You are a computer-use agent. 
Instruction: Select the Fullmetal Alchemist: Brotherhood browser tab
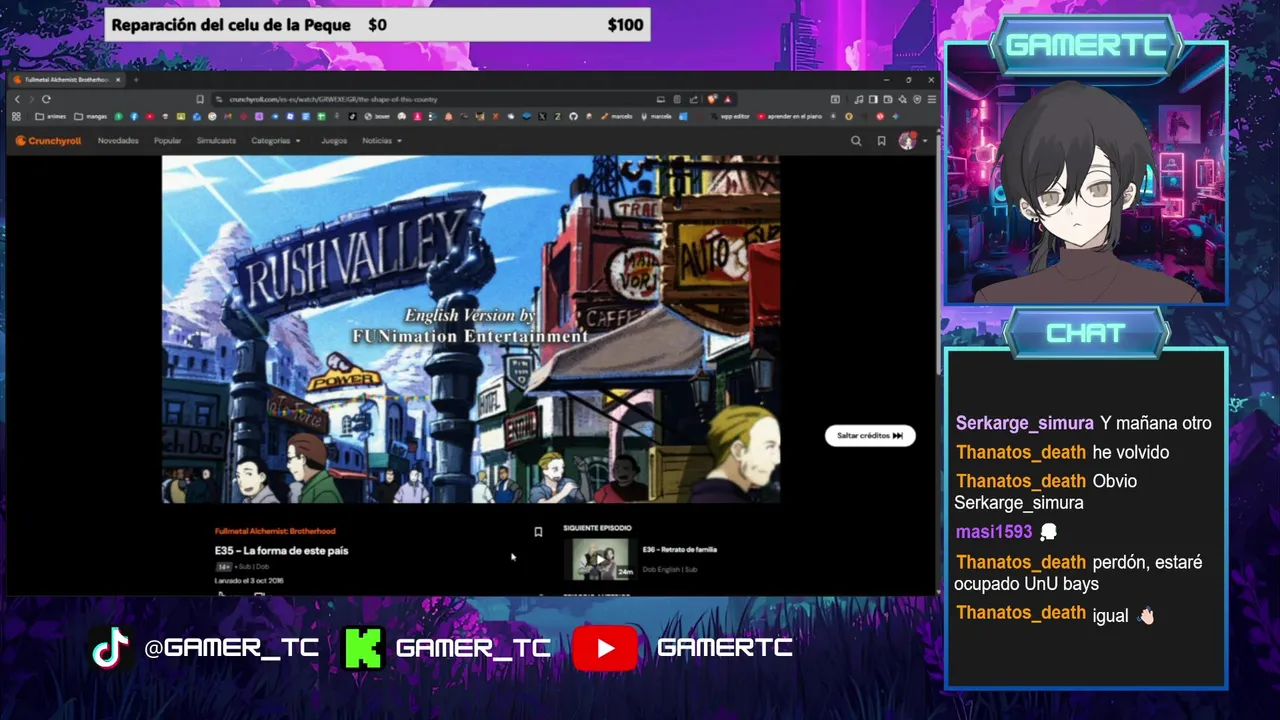point(68,80)
